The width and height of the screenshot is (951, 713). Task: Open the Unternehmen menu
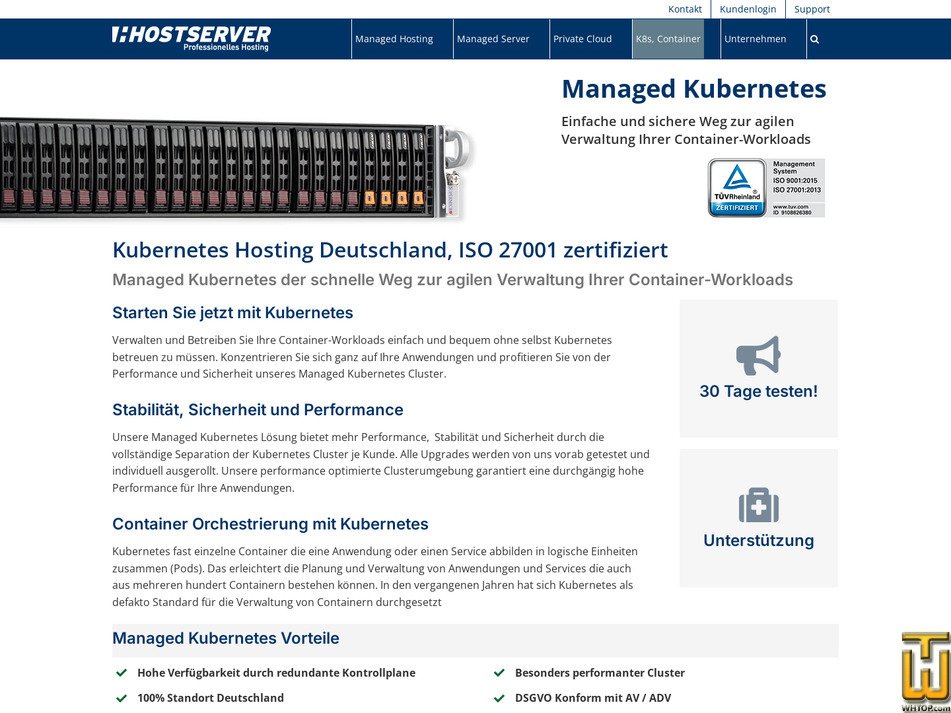pos(755,39)
